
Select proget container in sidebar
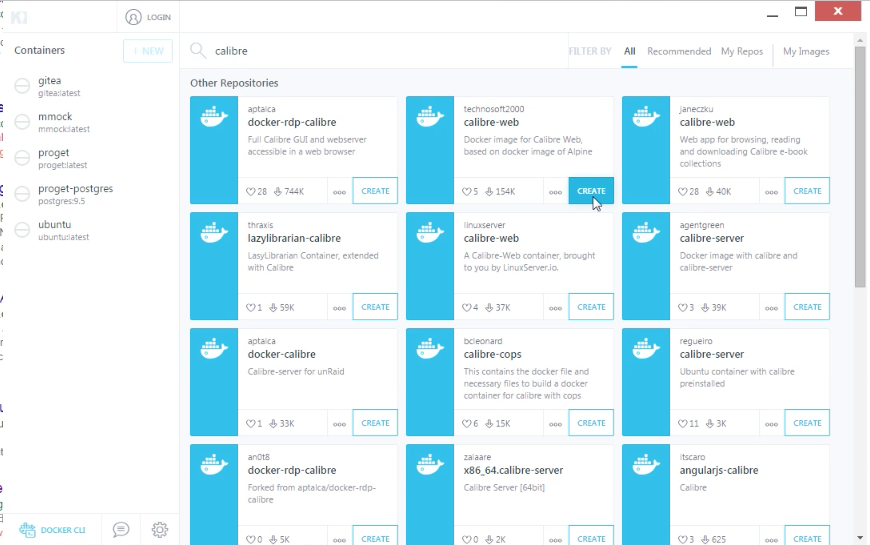coord(90,158)
